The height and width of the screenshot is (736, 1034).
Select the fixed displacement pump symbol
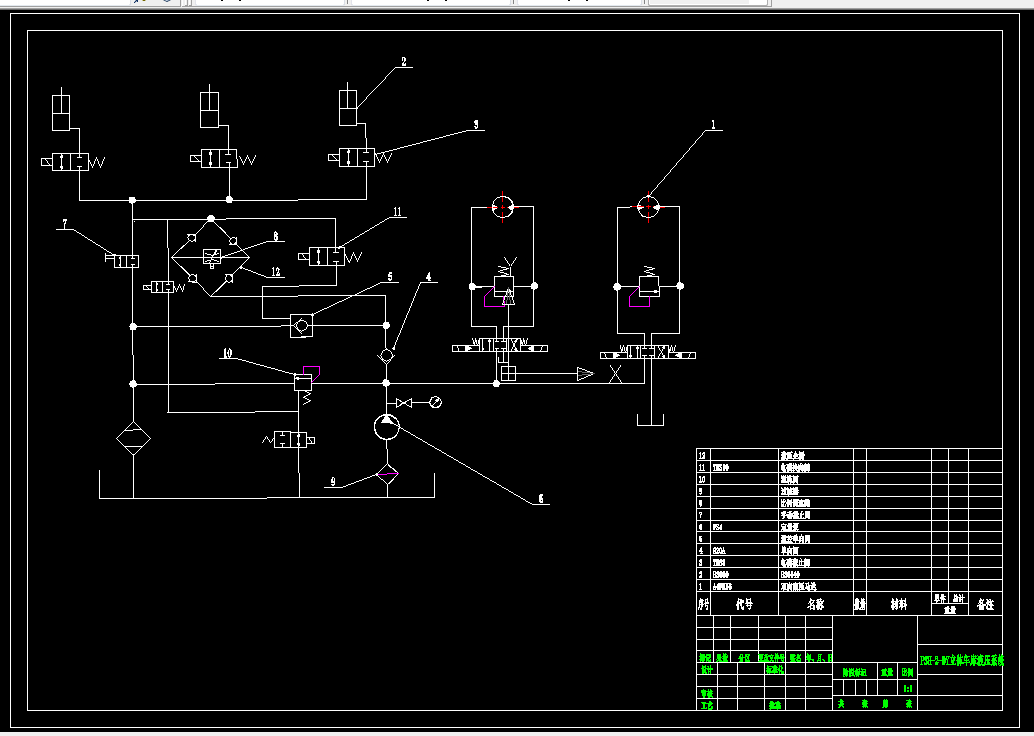pyautogui.click(x=386, y=427)
